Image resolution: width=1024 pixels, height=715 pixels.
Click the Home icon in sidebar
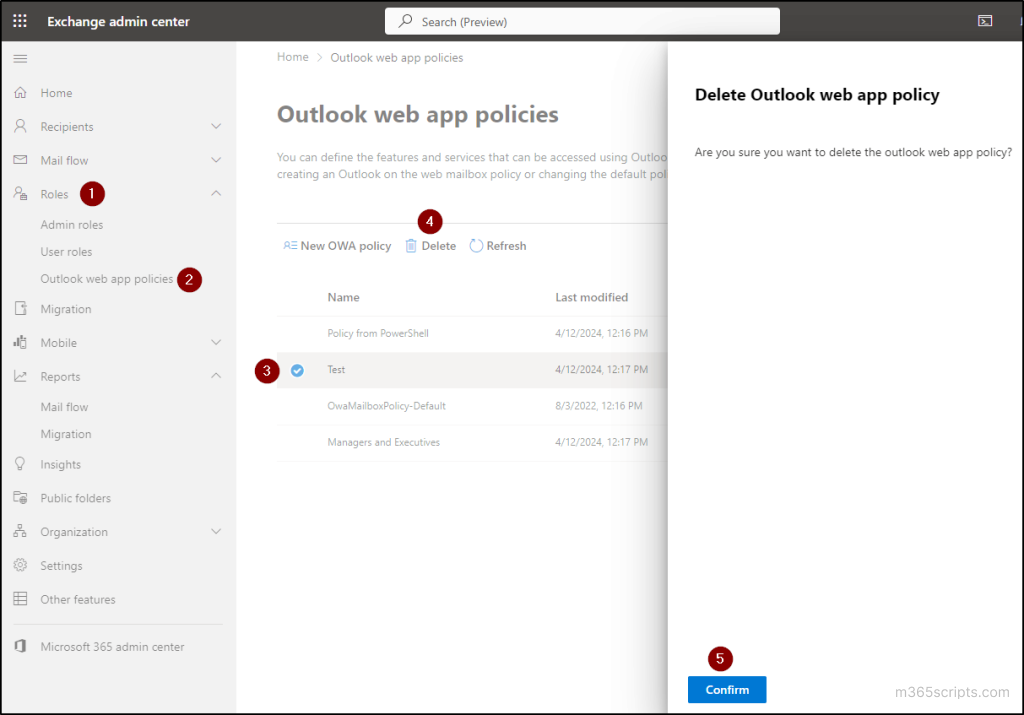[x=21, y=92]
